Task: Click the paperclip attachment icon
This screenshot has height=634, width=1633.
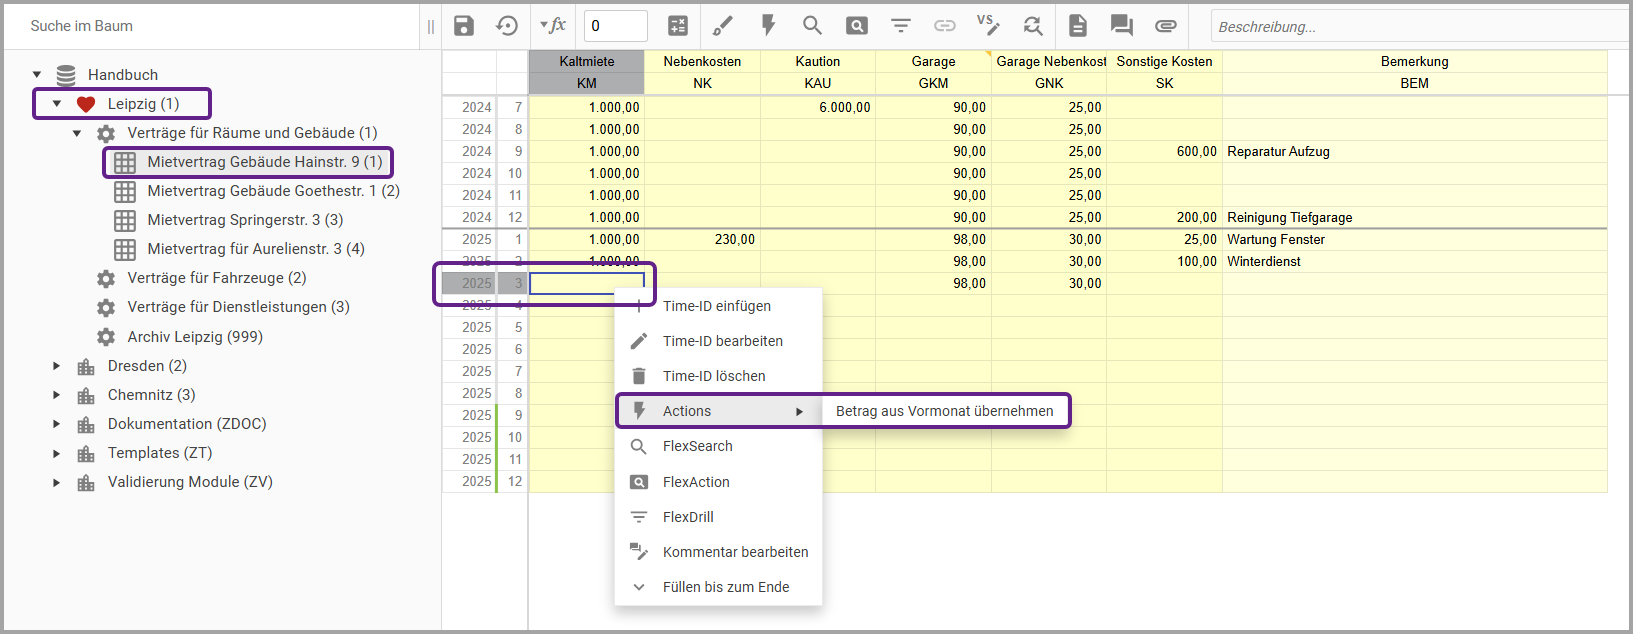Action: (x=1166, y=26)
